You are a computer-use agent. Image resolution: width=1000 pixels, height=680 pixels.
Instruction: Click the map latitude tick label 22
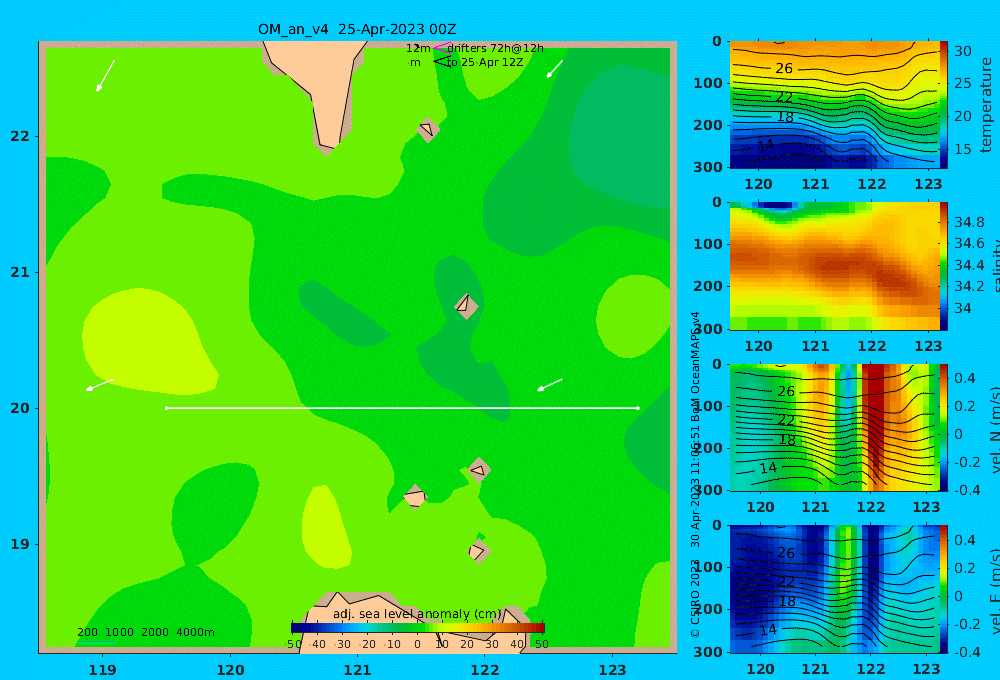pos(20,136)
